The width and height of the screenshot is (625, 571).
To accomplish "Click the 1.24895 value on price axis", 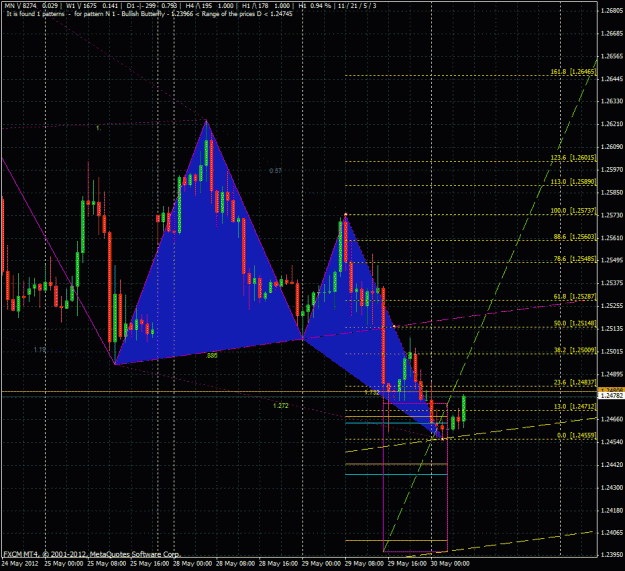I will (x=611, y=374).
